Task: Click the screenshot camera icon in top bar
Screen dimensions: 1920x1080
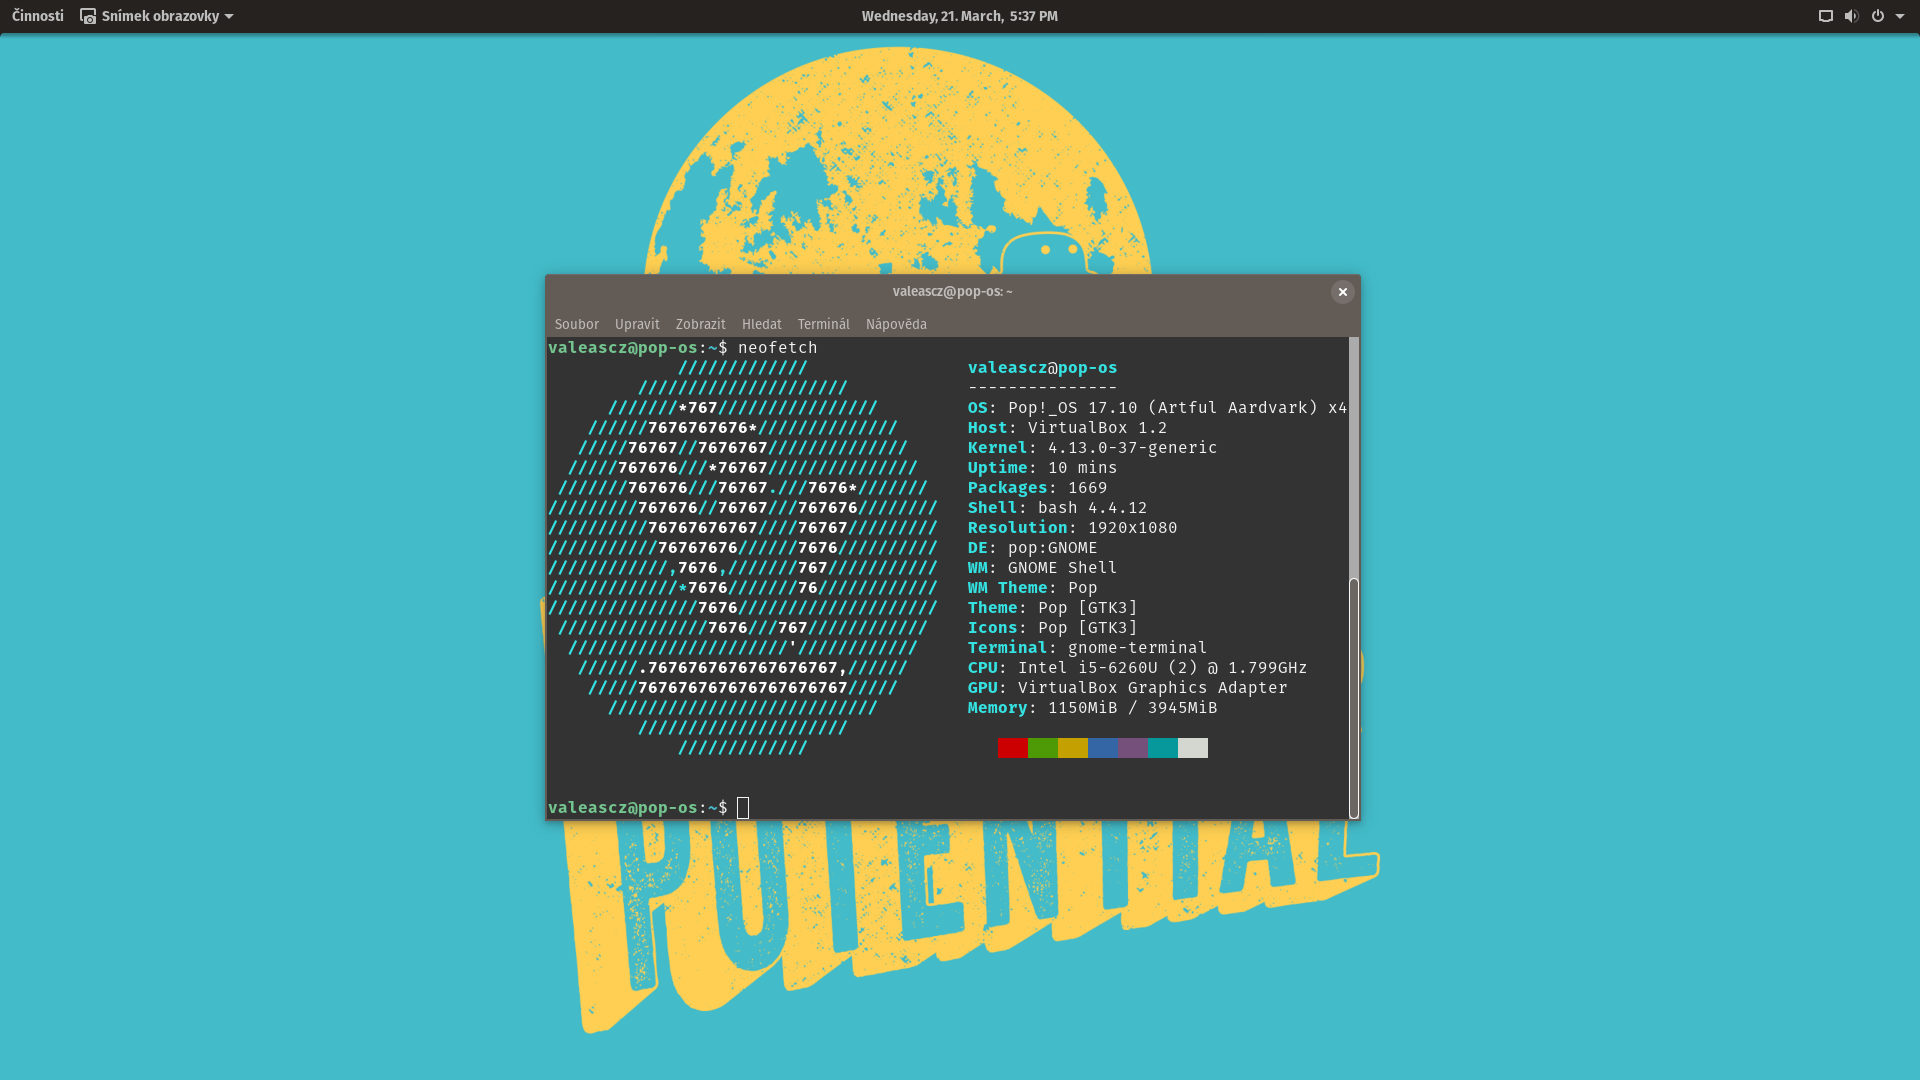Action: tap(88, 16)
